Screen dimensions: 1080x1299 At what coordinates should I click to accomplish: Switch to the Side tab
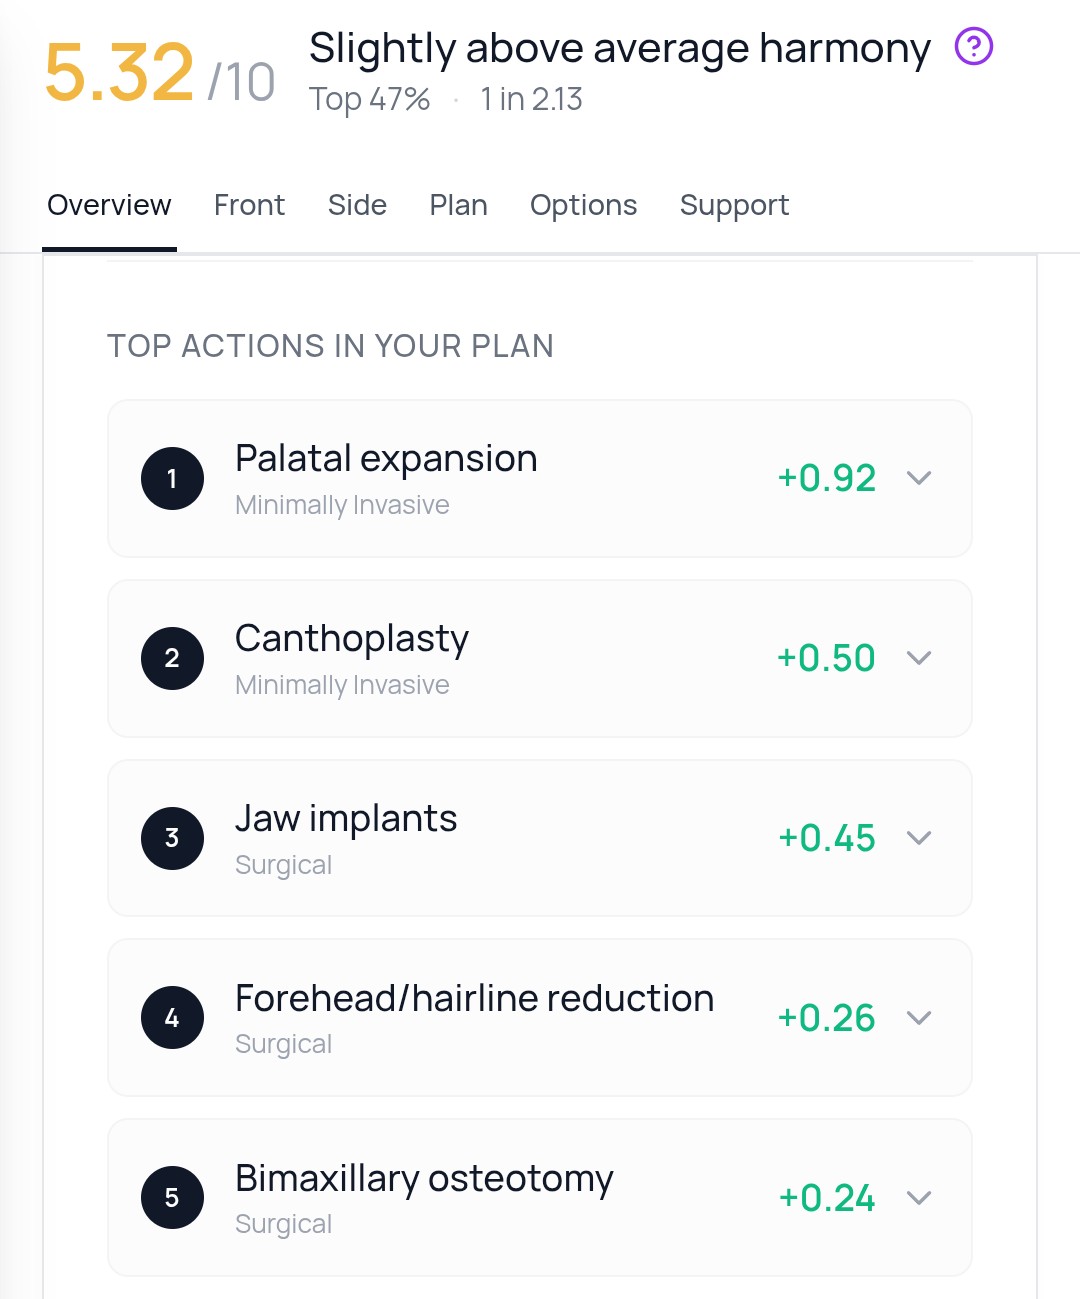point(357,205)
